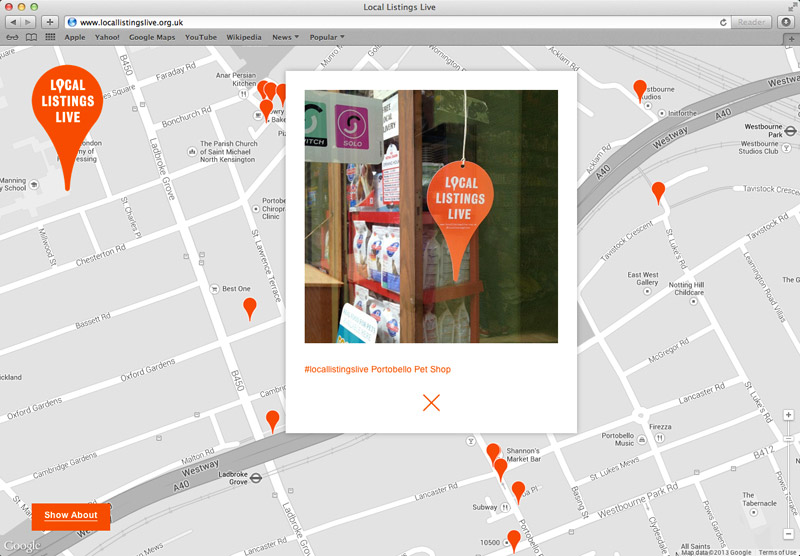Click the Show About button
Screen dimensions: 800x556
(71, 516)
